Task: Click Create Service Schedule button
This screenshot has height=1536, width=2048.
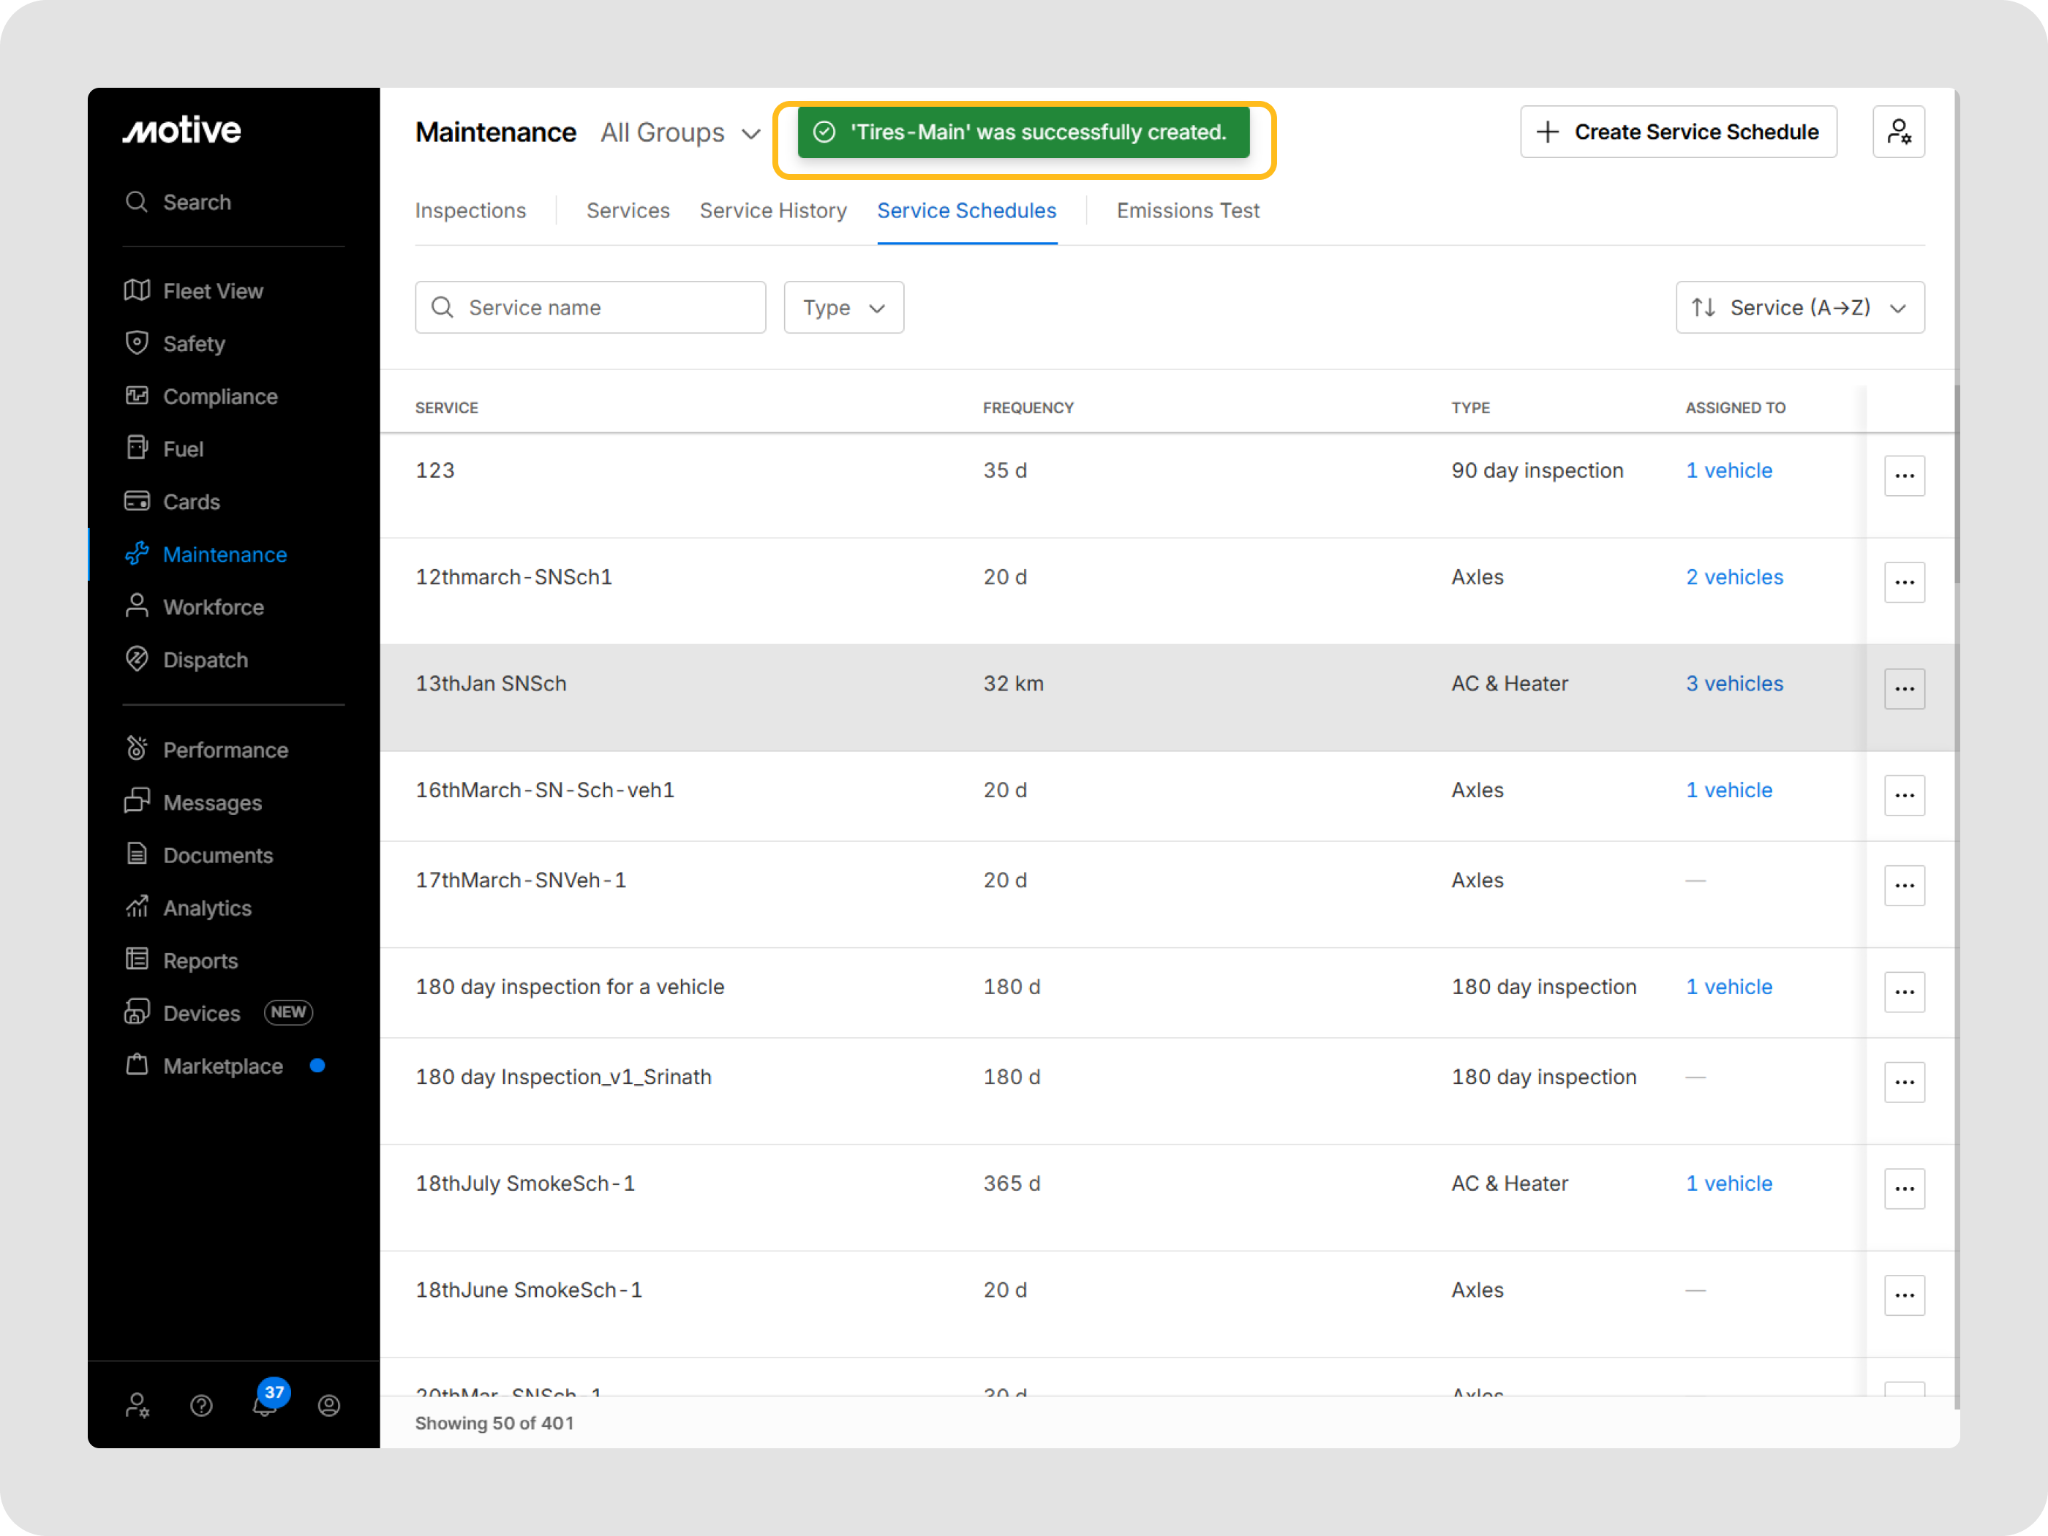Action: [1677, 132]
